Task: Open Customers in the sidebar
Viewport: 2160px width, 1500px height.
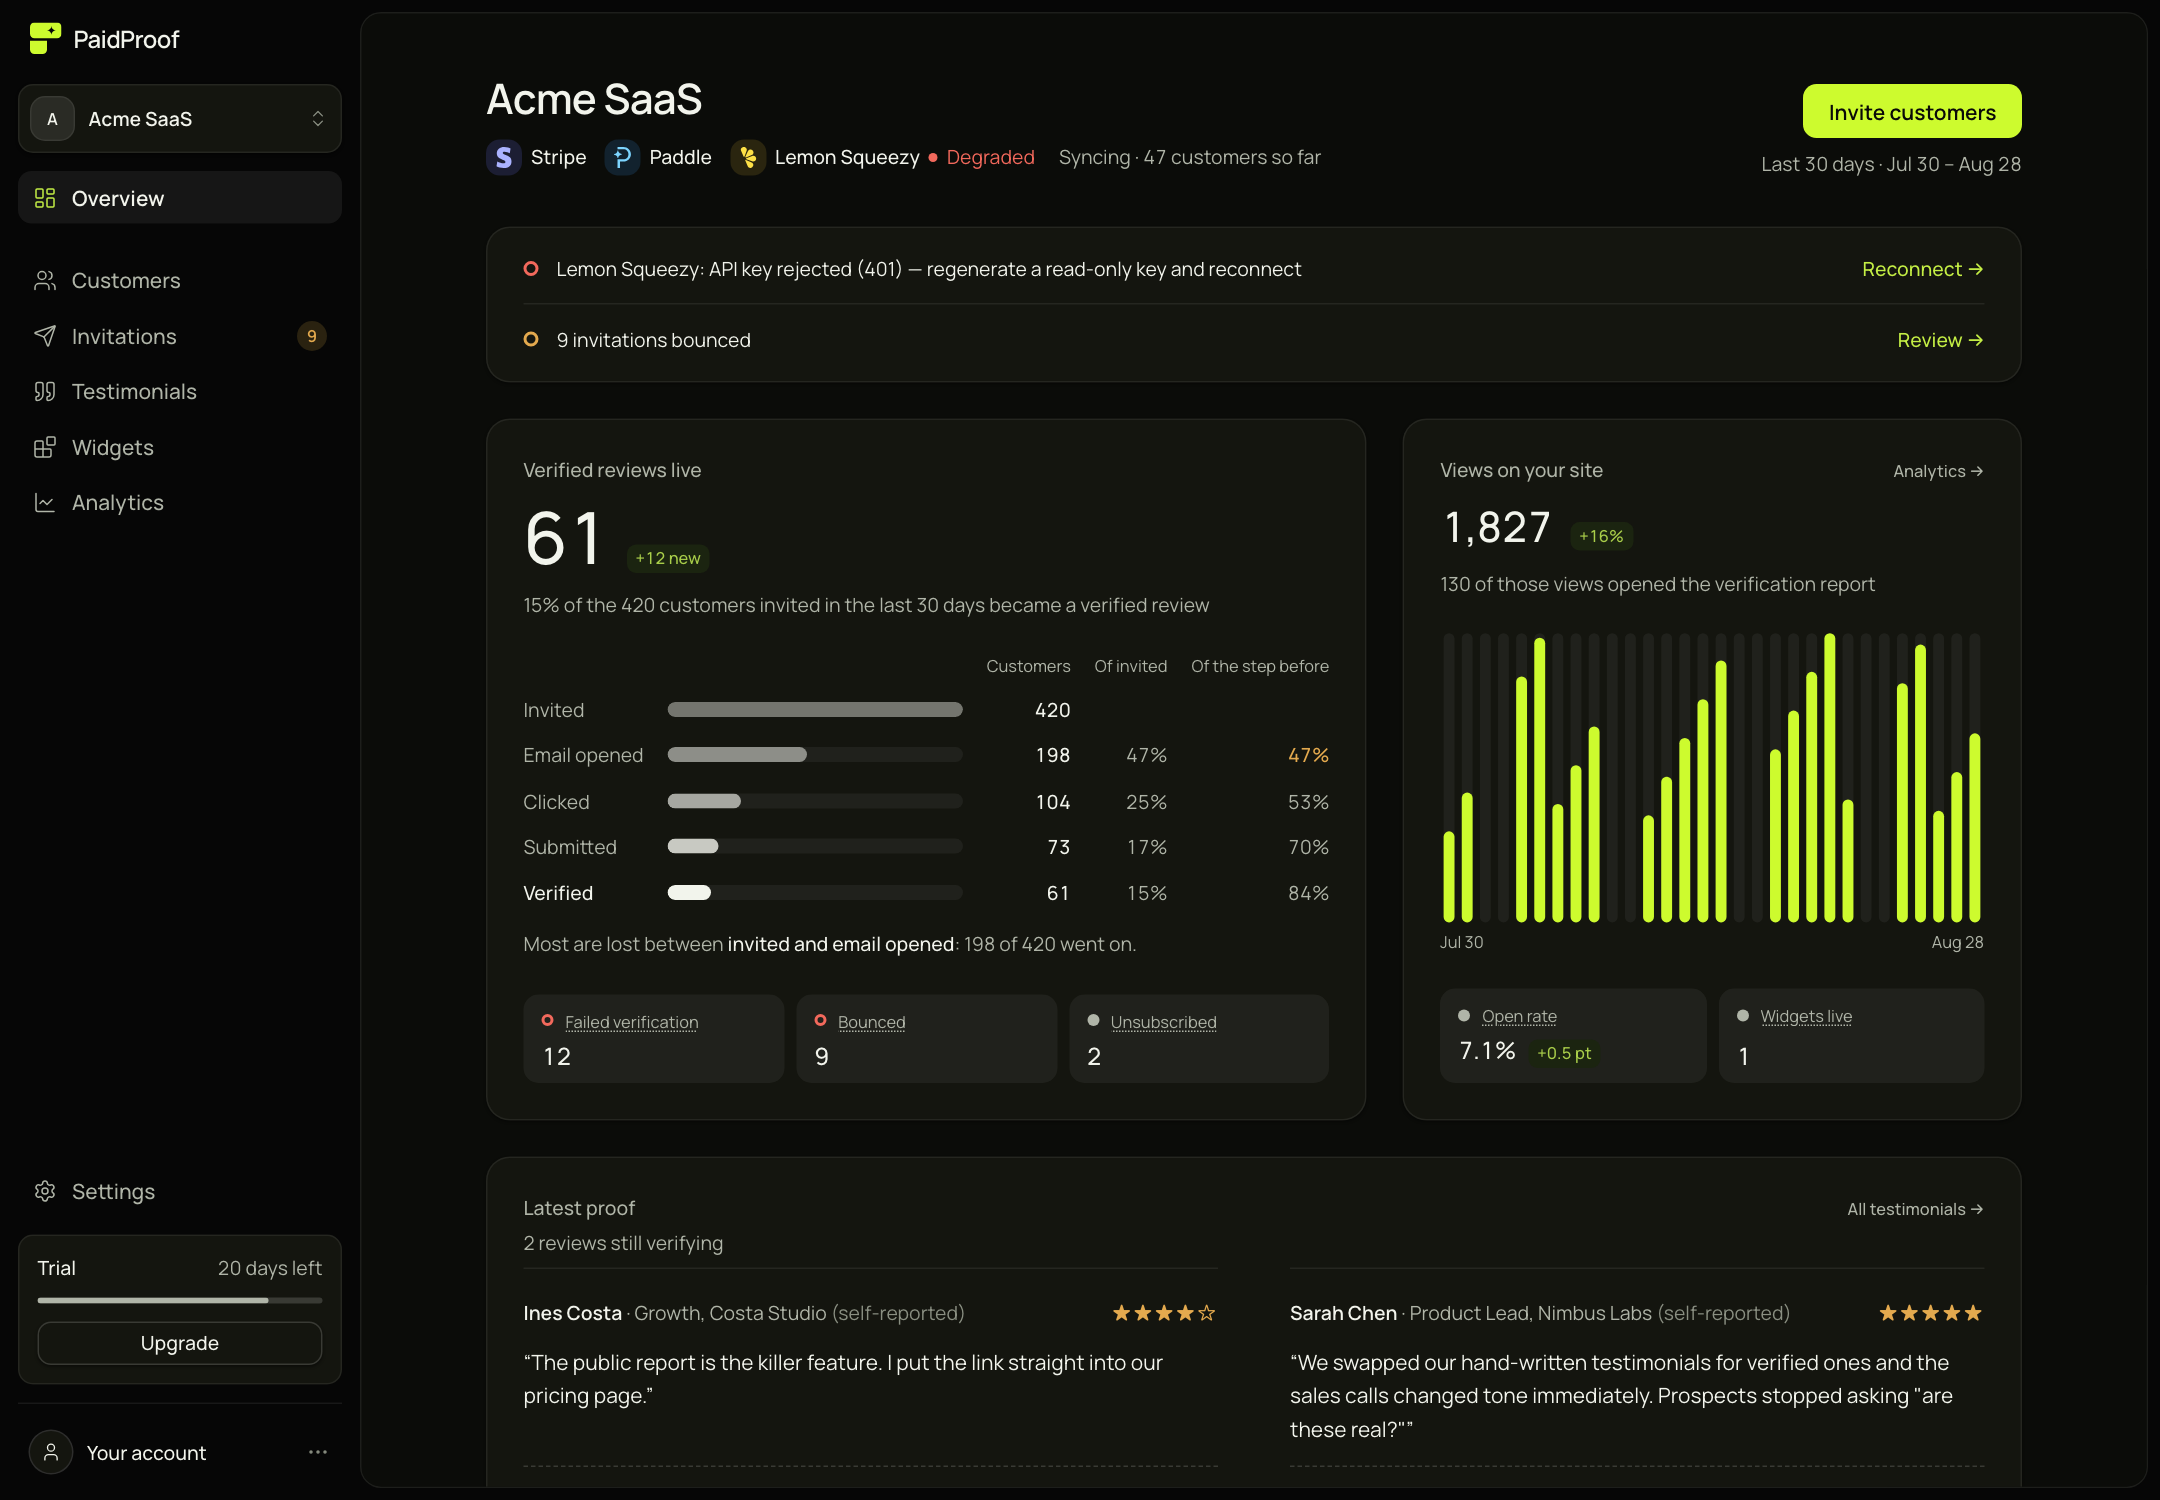Action: tap(180, 281)
